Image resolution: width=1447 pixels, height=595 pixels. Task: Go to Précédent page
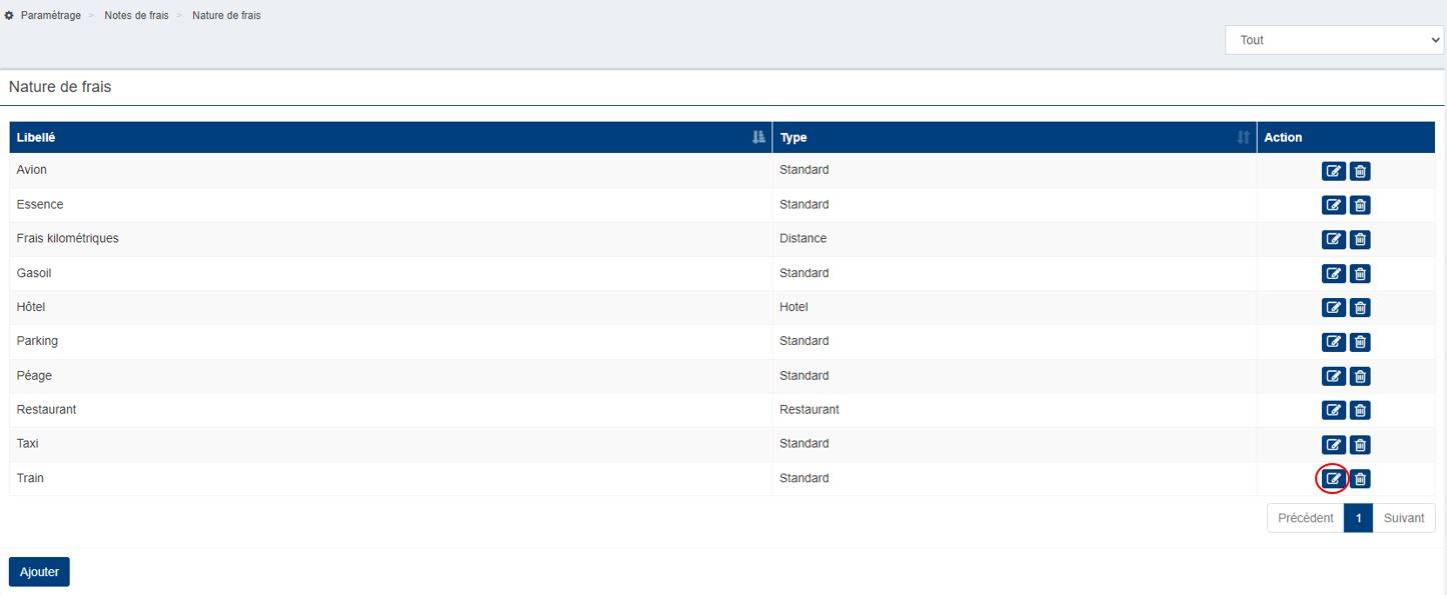pyautogui.click(x=1305, y=518)
